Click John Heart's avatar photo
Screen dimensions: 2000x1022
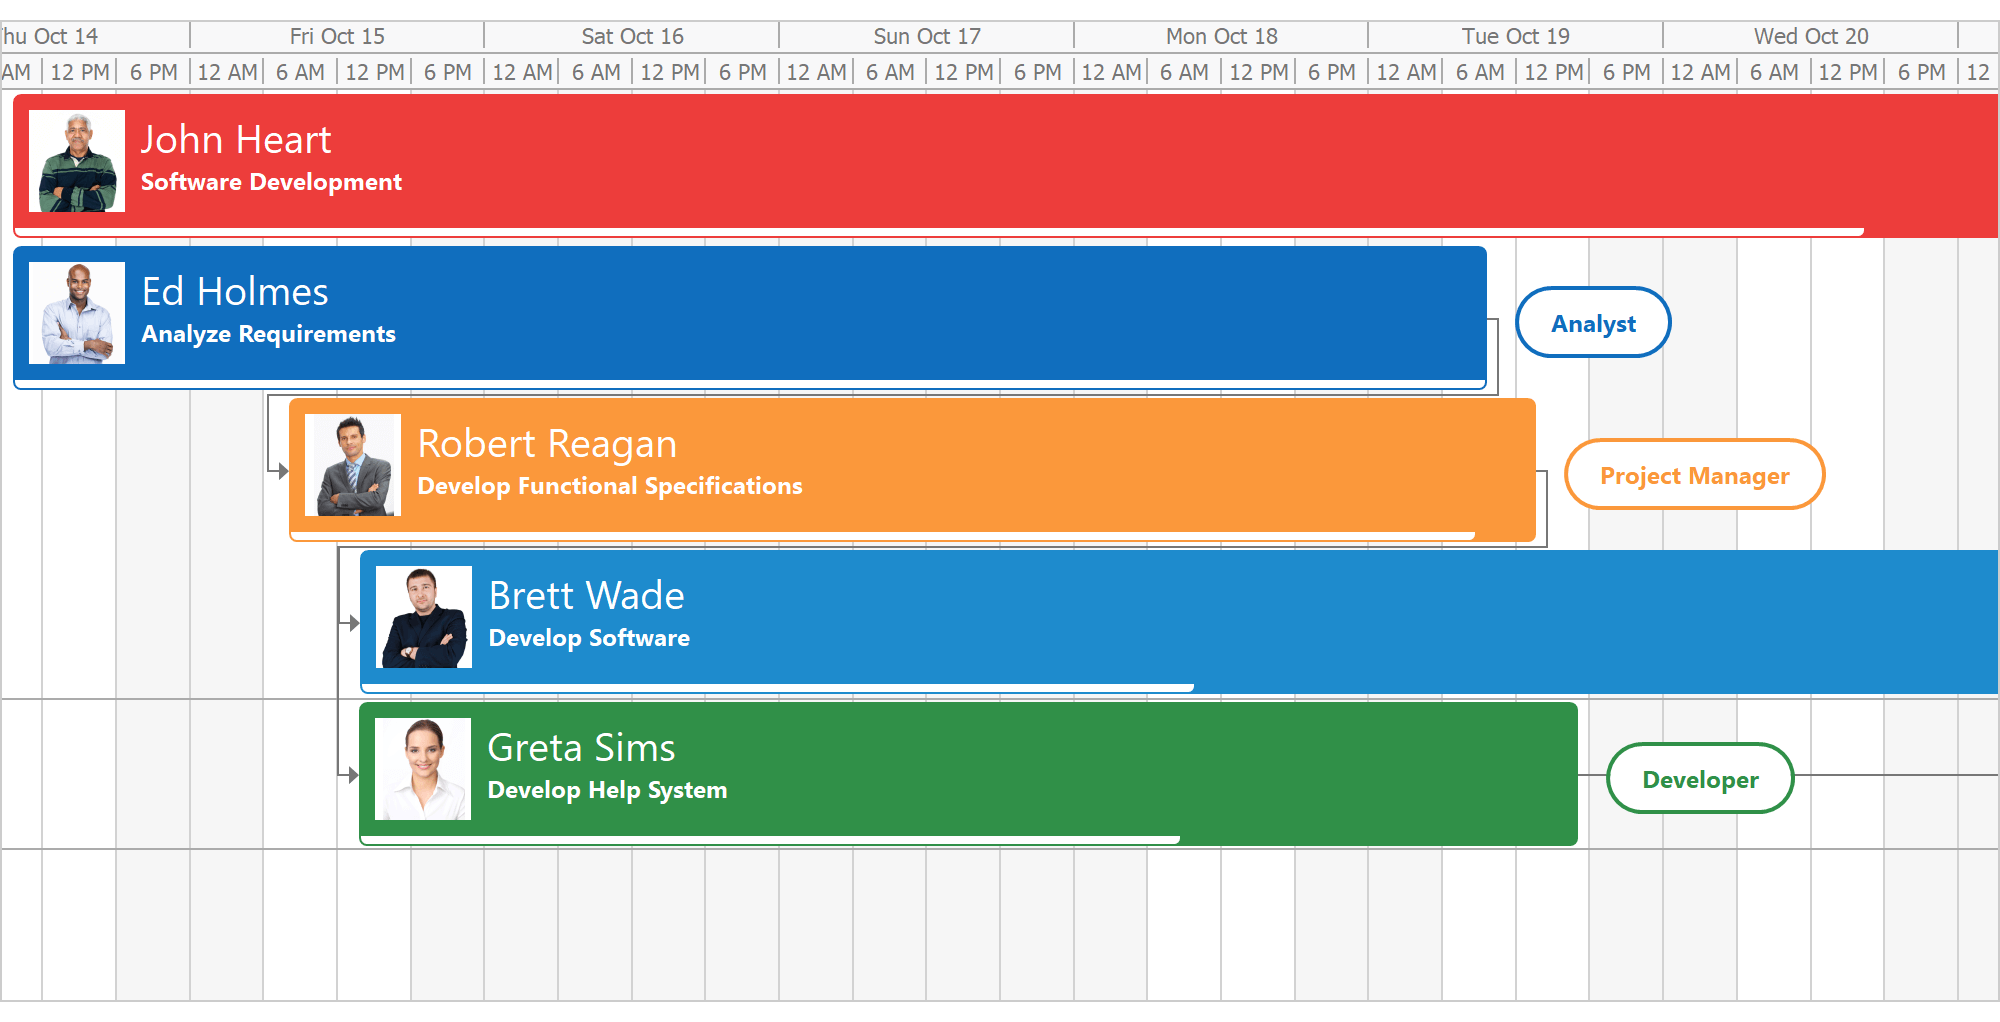76,163
